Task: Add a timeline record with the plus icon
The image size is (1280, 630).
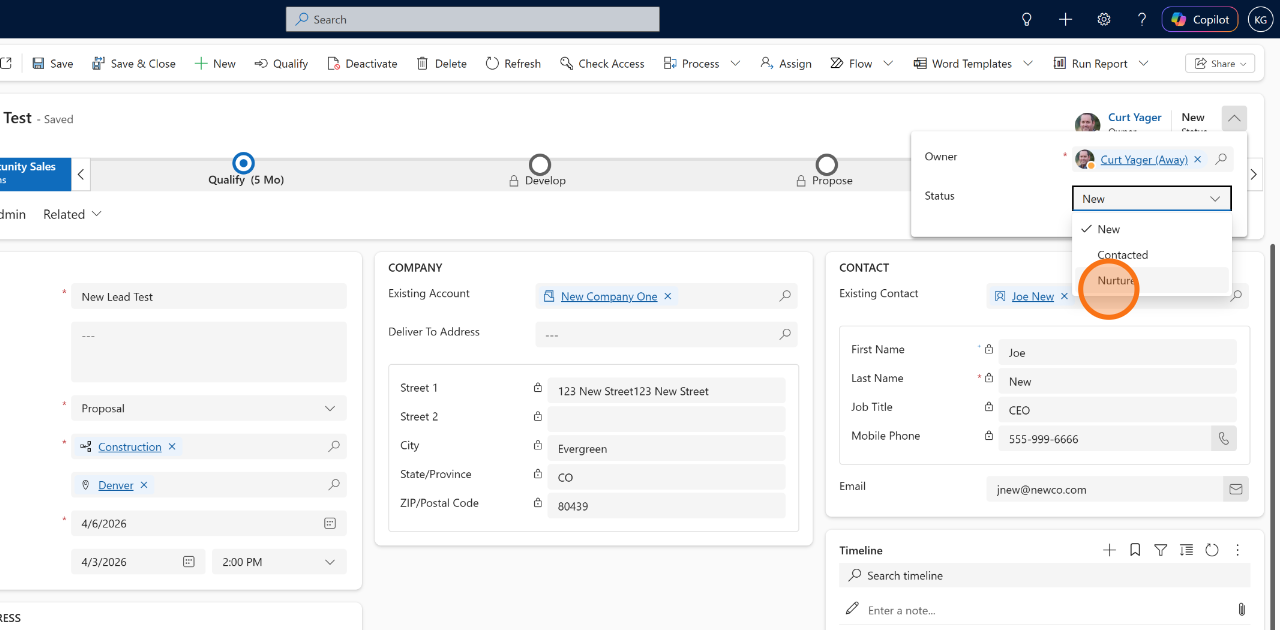Action: pos(1109,550)
